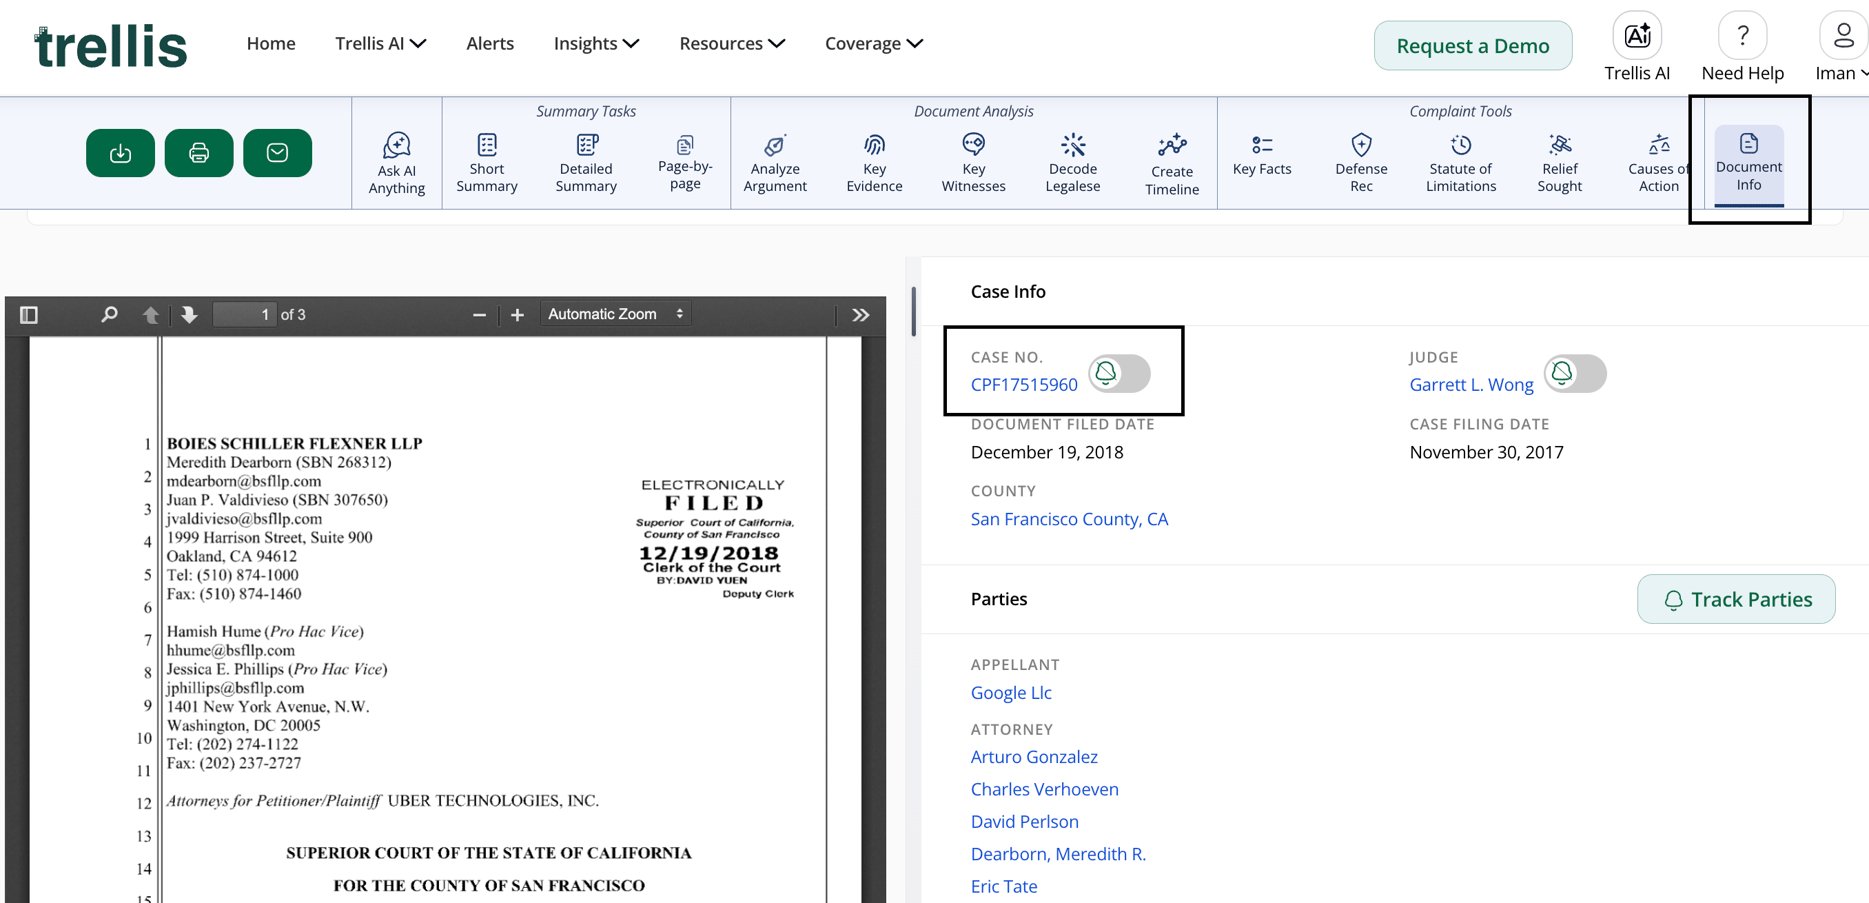
Task: Open Key Evidence analysis
Action: click(874, 162)
